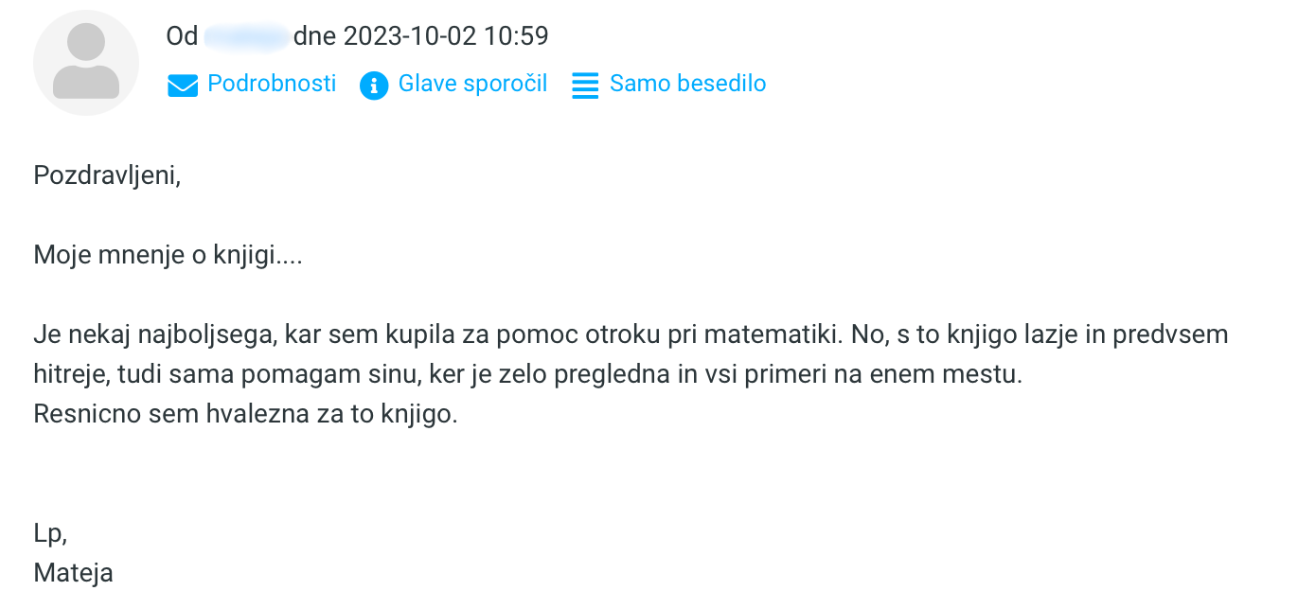The height and width of the screenshot is (600, 1300).
Task: Click the closing "Lp," line
Action: [50, 534]
